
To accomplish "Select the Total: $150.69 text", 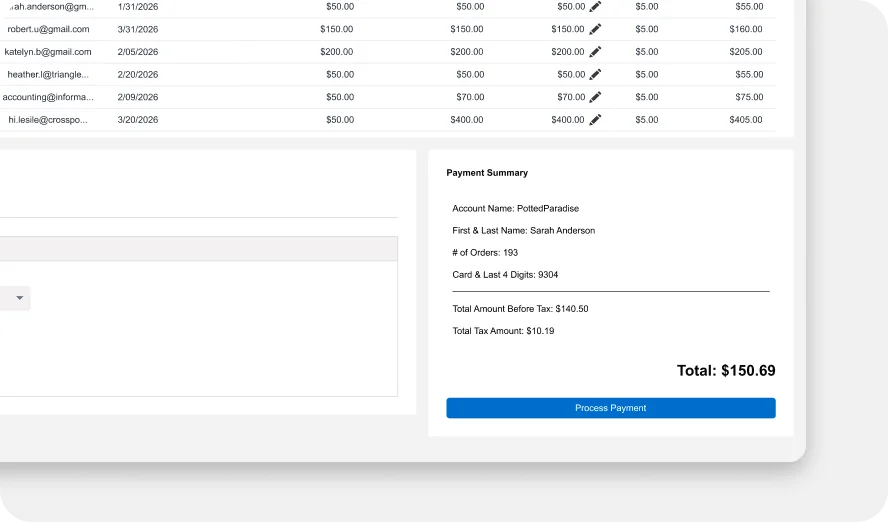I will click(x=726, y=370).
